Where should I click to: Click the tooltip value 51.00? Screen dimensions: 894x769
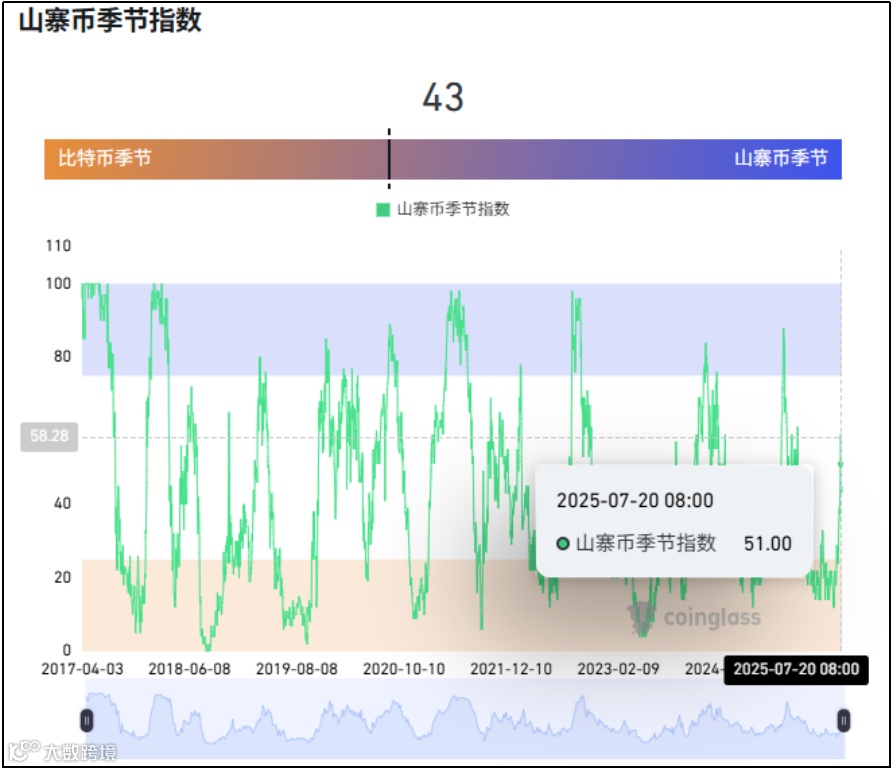pos(767,544)
